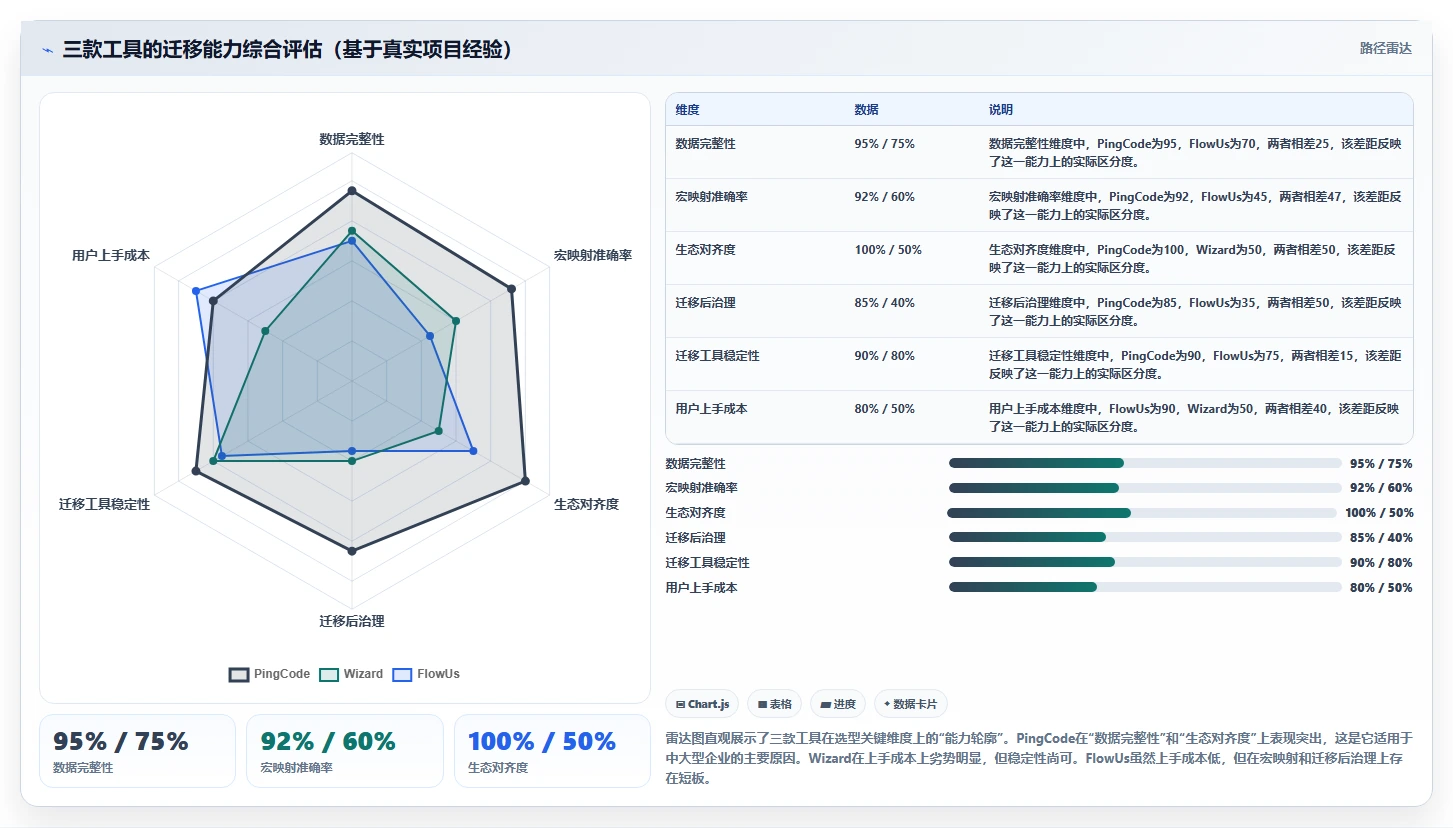The width and height of the screenshot is (1453, 828).
Task: Select the 进度 tag chip
Action: tap(838, 704)
